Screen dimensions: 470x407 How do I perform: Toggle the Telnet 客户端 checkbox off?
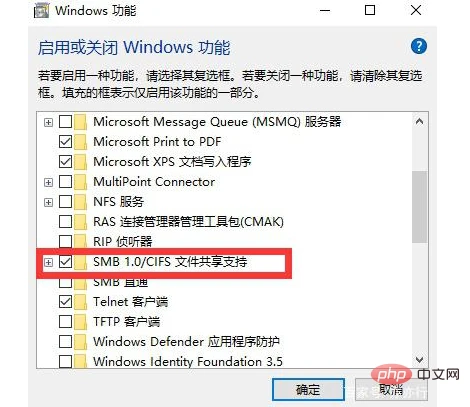point(65,302)
